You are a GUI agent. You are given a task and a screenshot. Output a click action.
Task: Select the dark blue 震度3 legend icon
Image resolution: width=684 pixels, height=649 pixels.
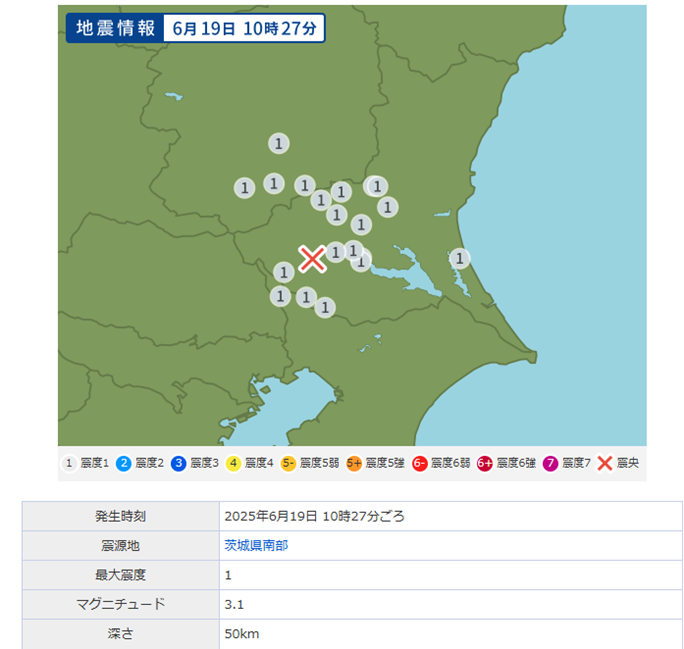tap(179, 463)
